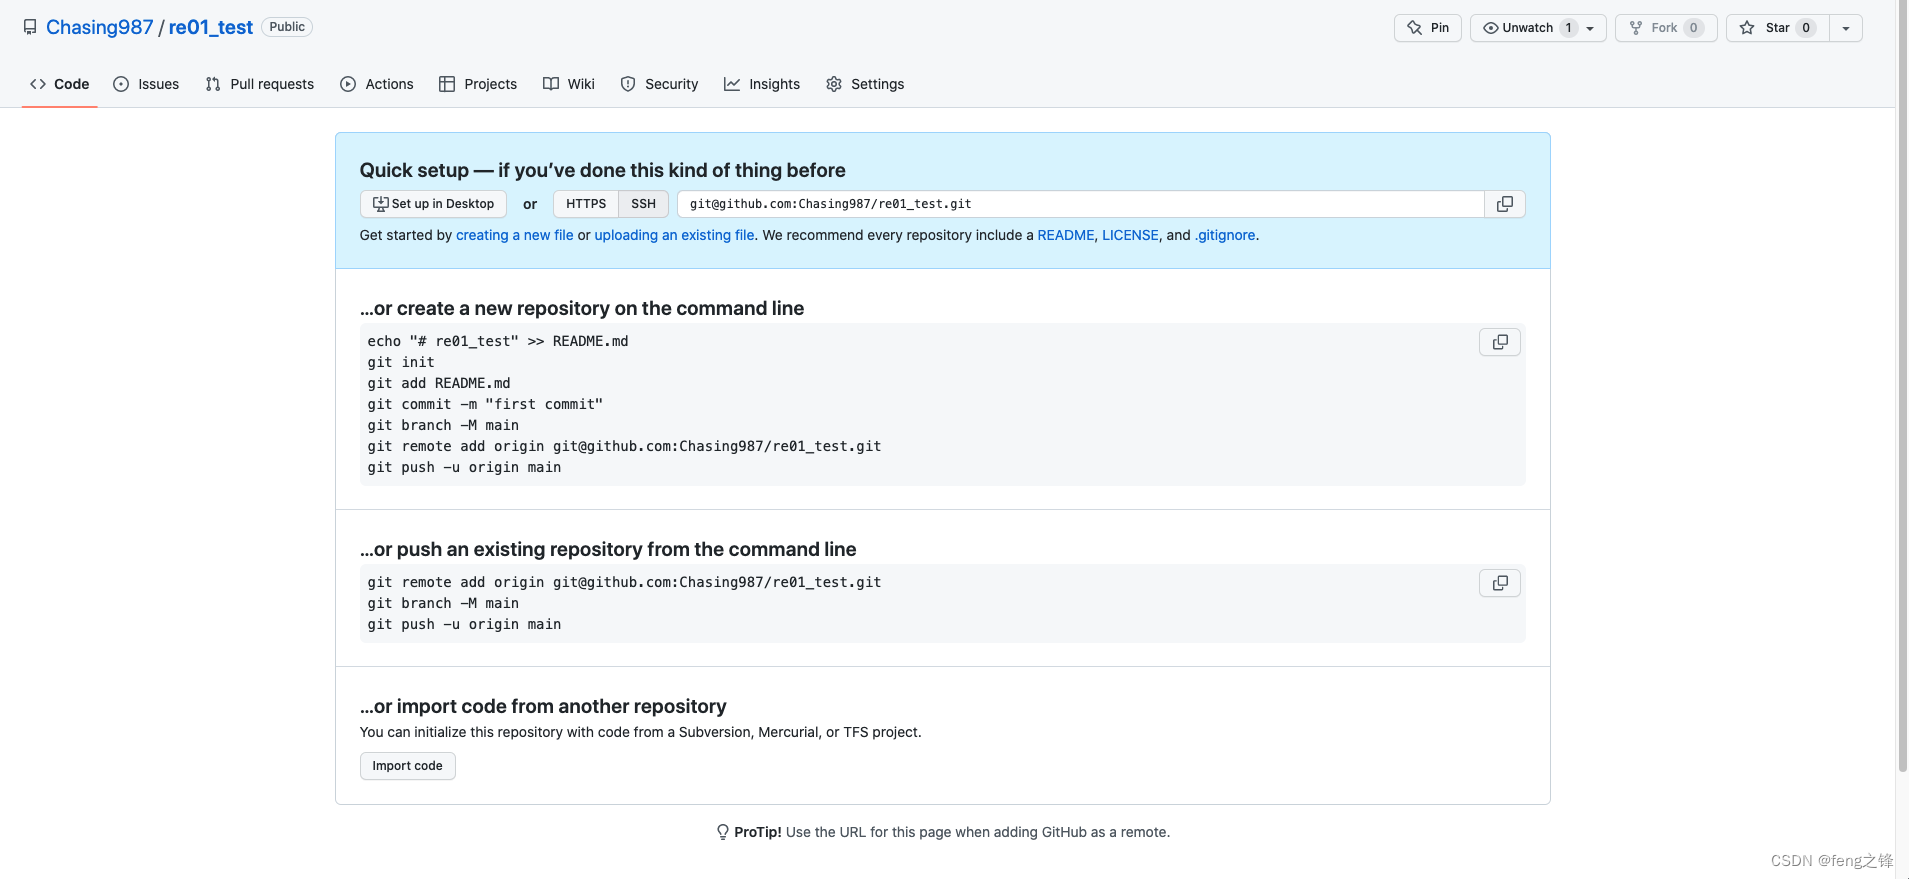Open repository Settings tab

(865, 84)
